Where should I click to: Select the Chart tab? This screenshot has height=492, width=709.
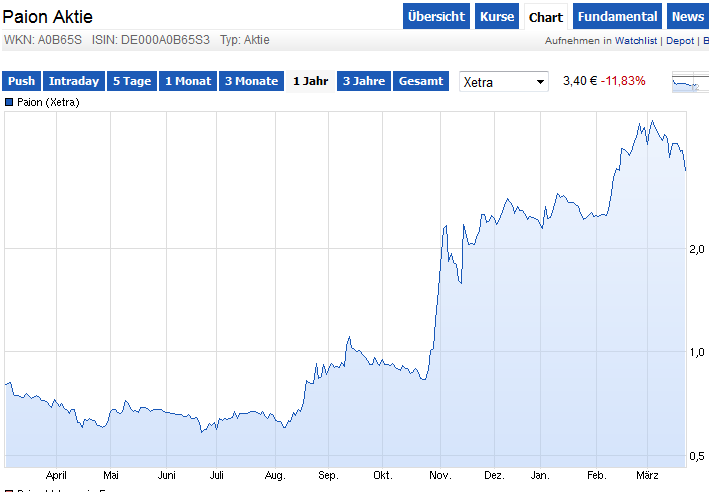click(546, 17)
